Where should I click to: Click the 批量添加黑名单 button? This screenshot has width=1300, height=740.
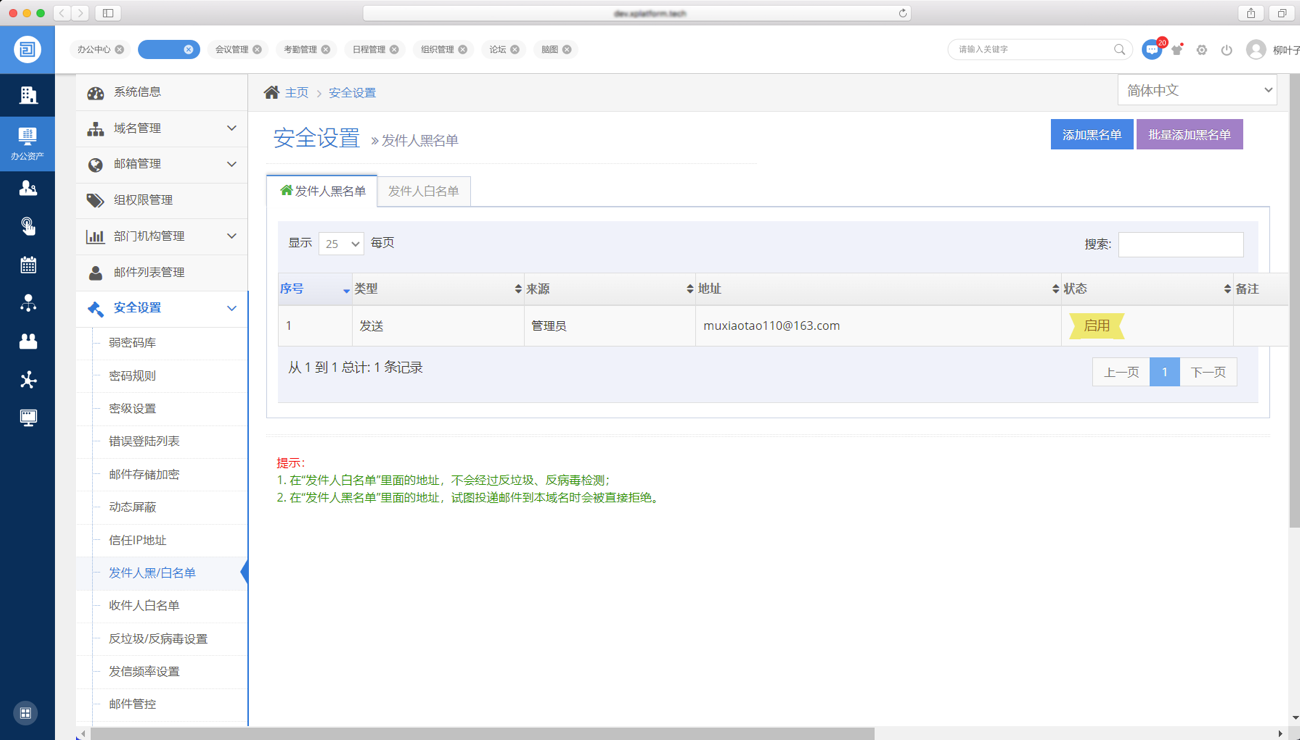pos(1189,135)
